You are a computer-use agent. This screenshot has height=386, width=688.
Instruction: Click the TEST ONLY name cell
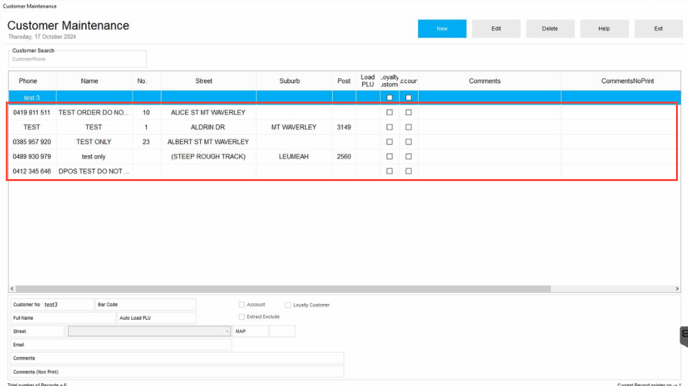tap(93, 142)
